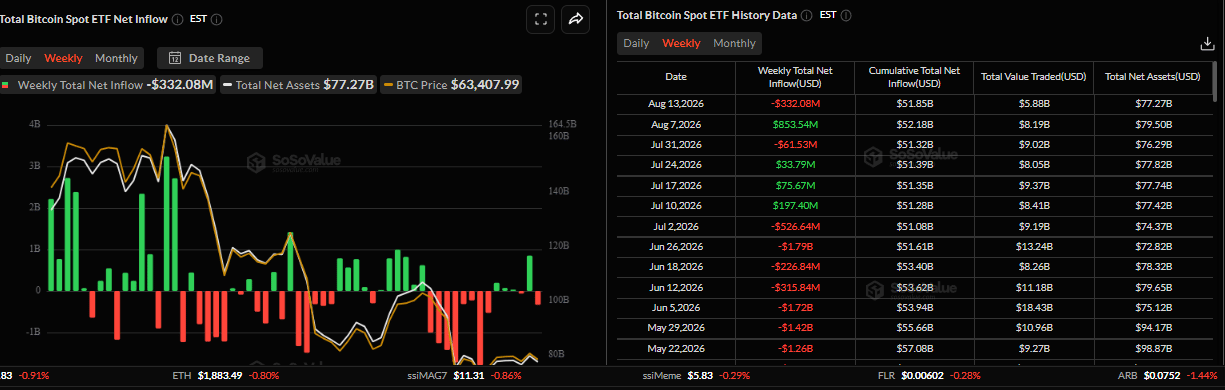Click the -$315.84M inflow cell

(796, 287)
